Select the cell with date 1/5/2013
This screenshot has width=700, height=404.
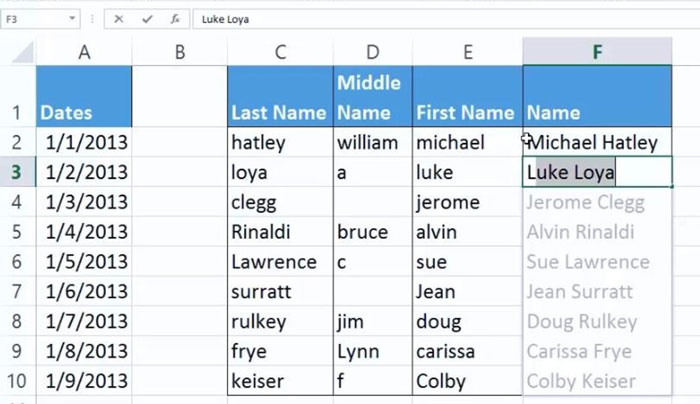(x=84, y=262)
